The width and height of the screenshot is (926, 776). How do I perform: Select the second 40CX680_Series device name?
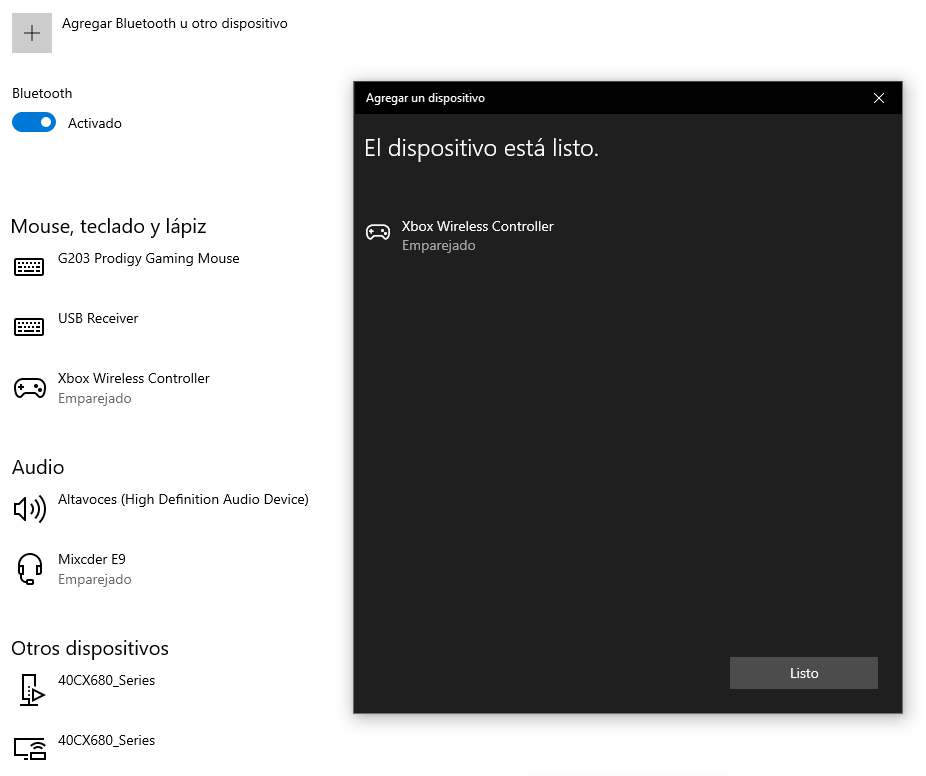pyautogui.click(x=106, y=741)
